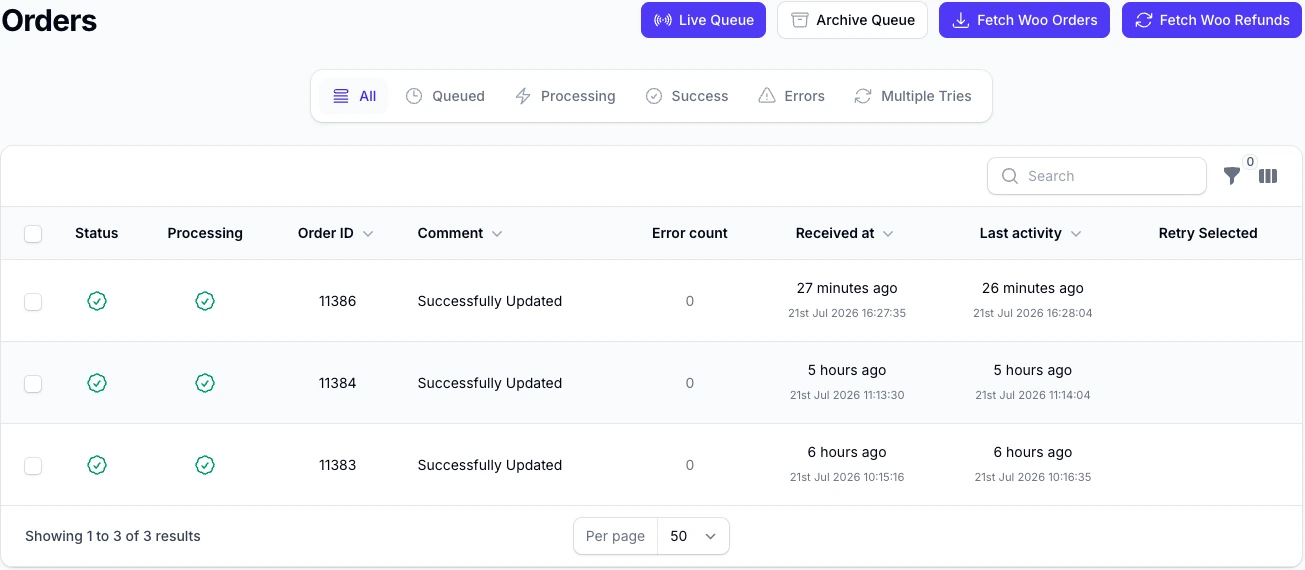Click status check icon for order 11384
This screenshot has width=1305, height=570.
(x=97, y=383)
